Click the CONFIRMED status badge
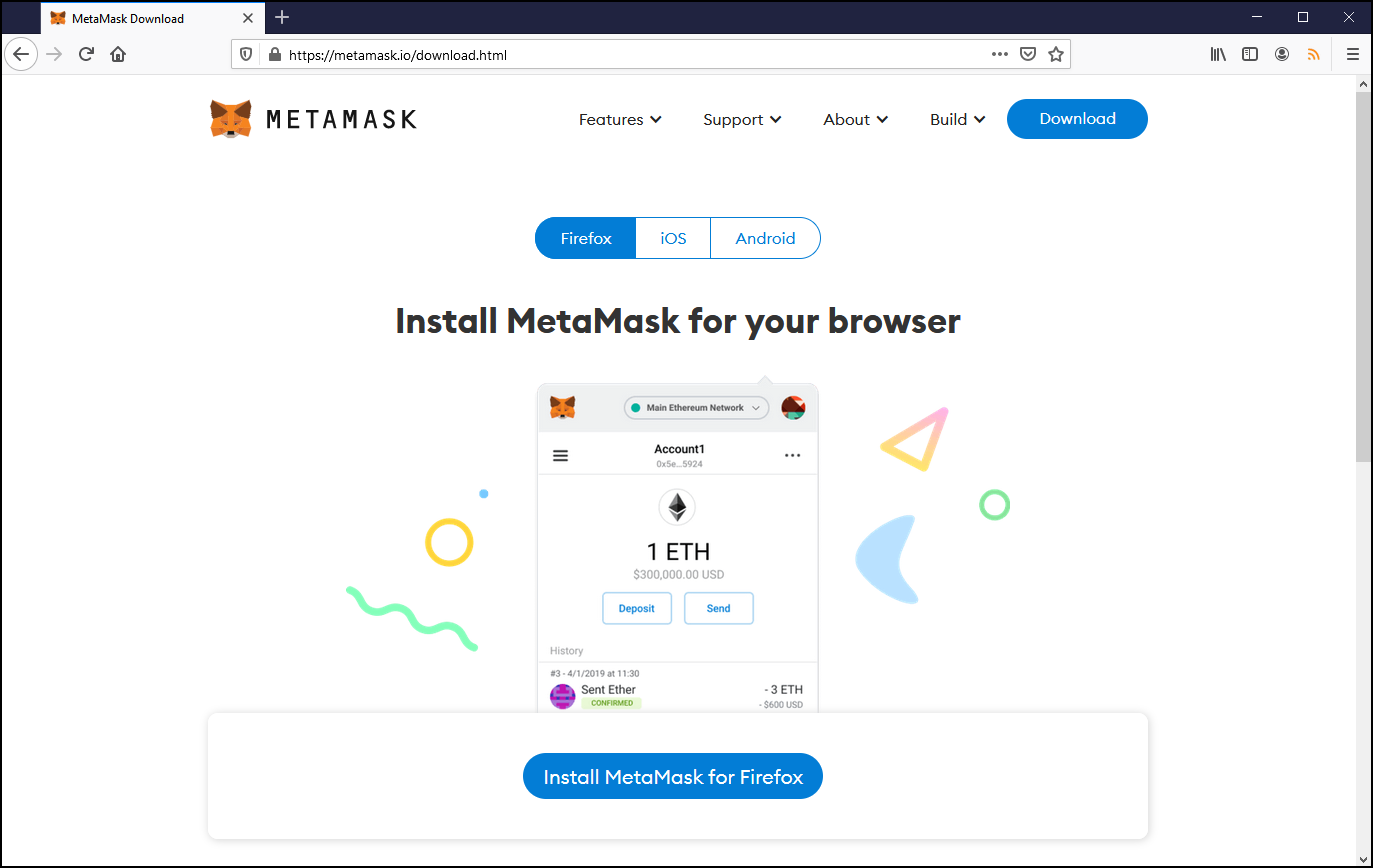Viewport: 1373px width, 868px height. [611, 703]
